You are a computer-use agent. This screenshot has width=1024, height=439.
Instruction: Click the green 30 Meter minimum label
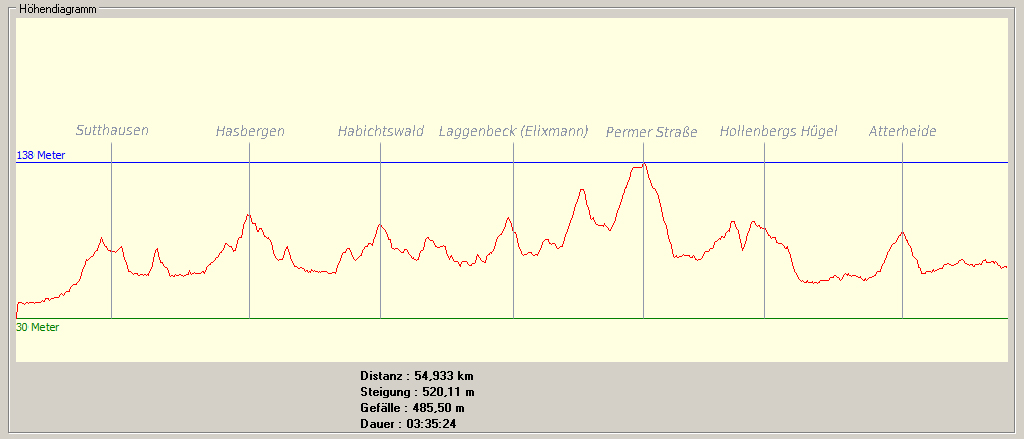pyautogui.click(x=38, y=327)
